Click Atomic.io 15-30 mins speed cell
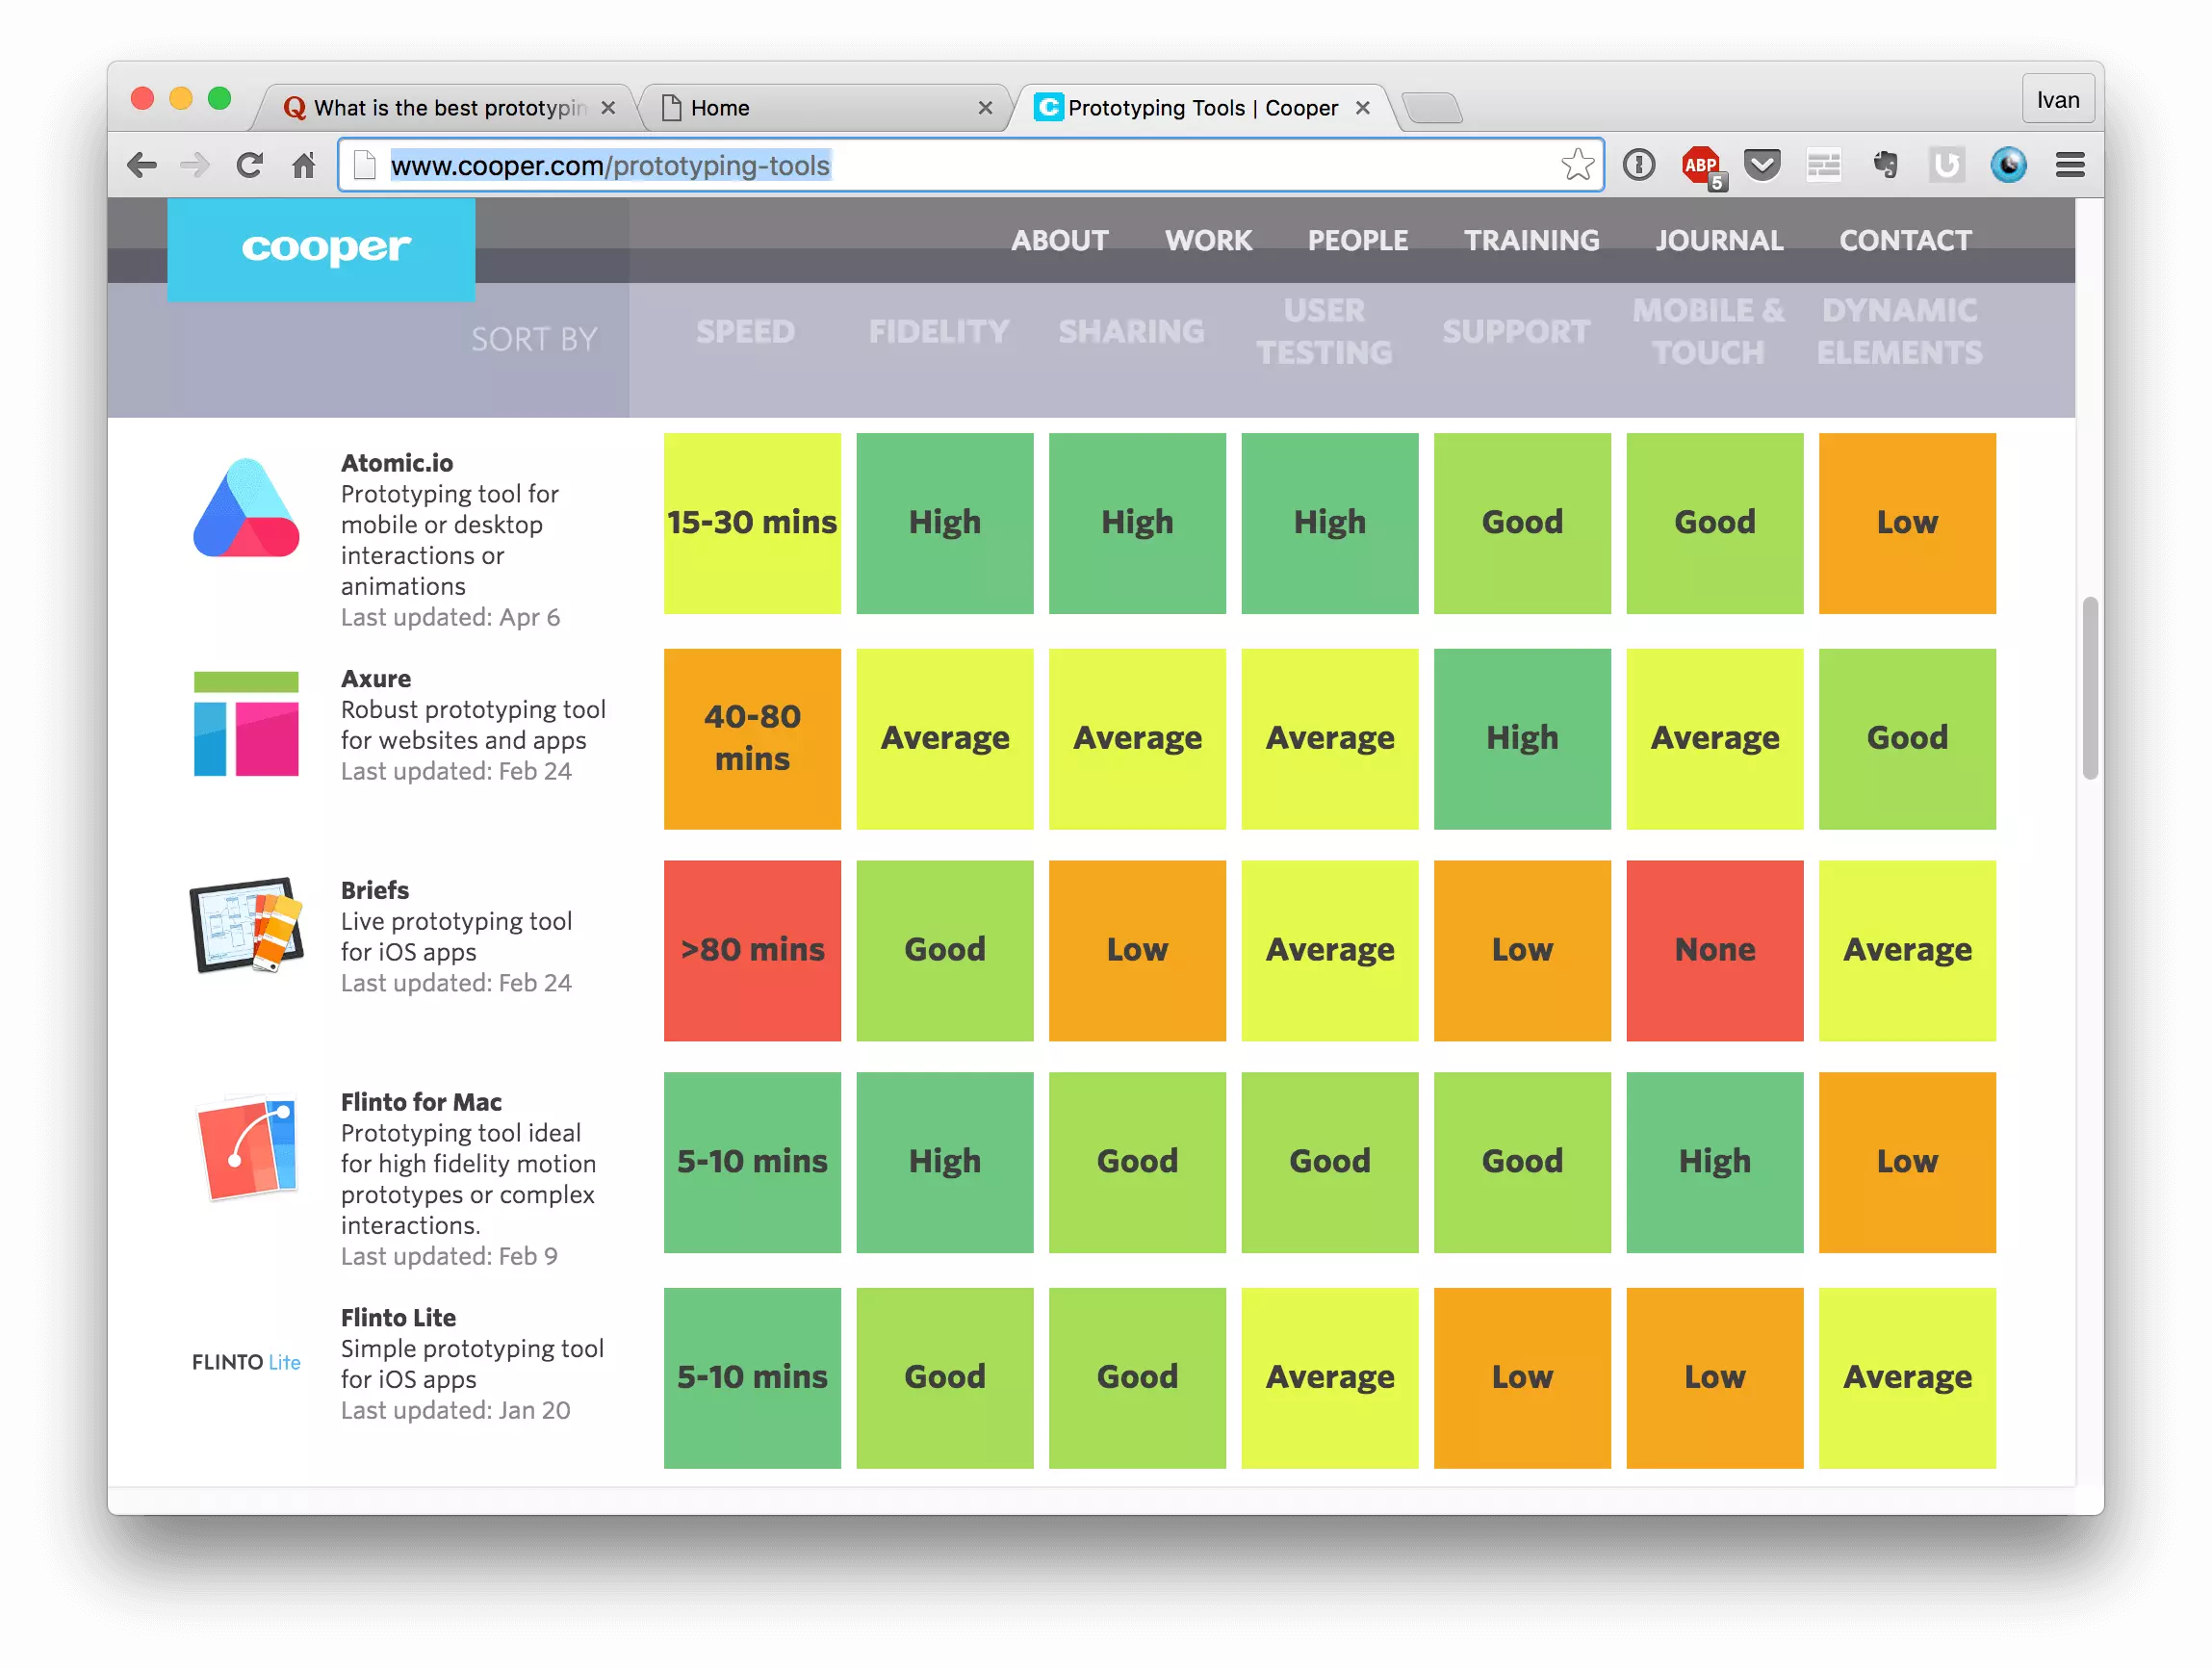Image resolution: width=2212 pixels, height=1669 pixels. [752, 523]
